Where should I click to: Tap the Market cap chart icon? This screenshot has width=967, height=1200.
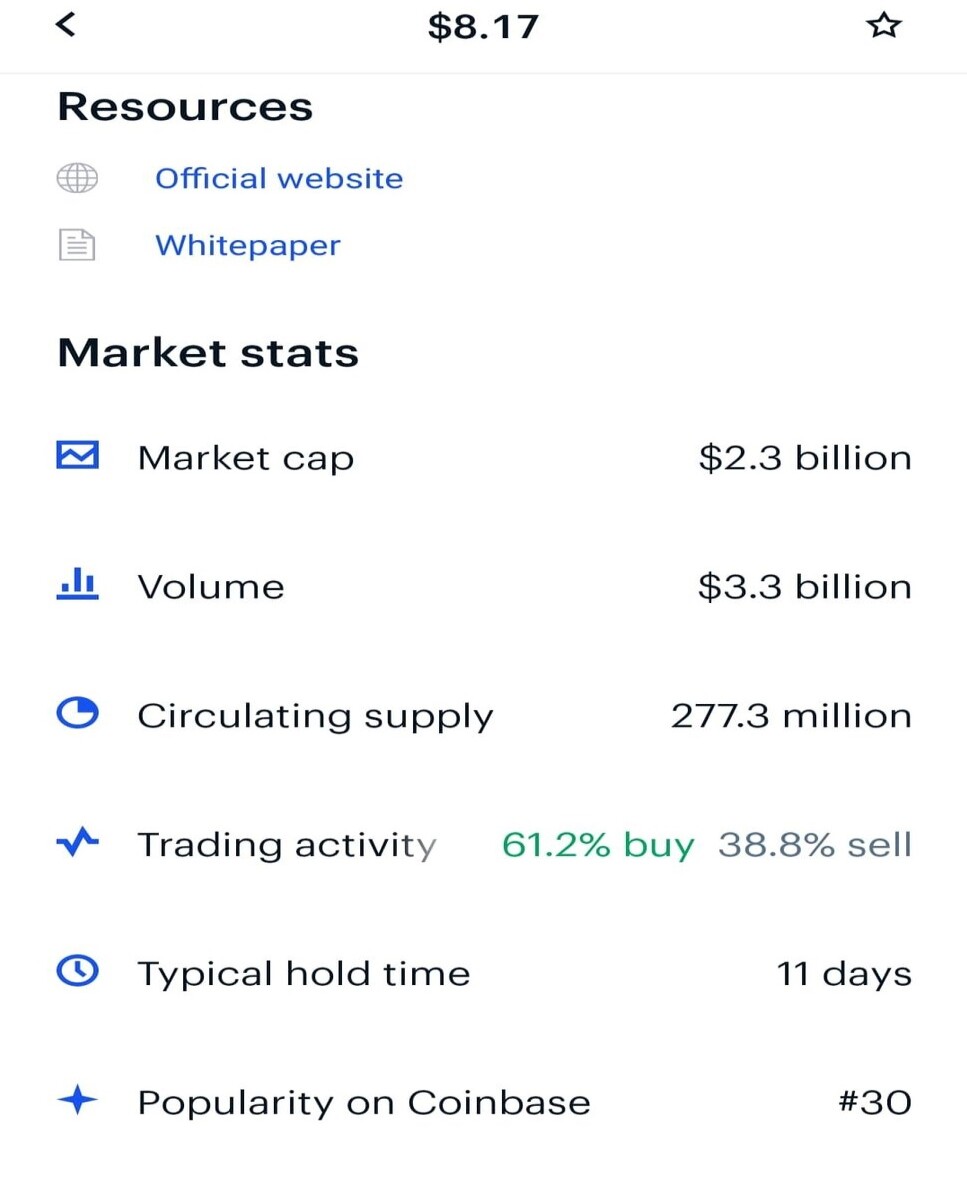click(77, 456)
